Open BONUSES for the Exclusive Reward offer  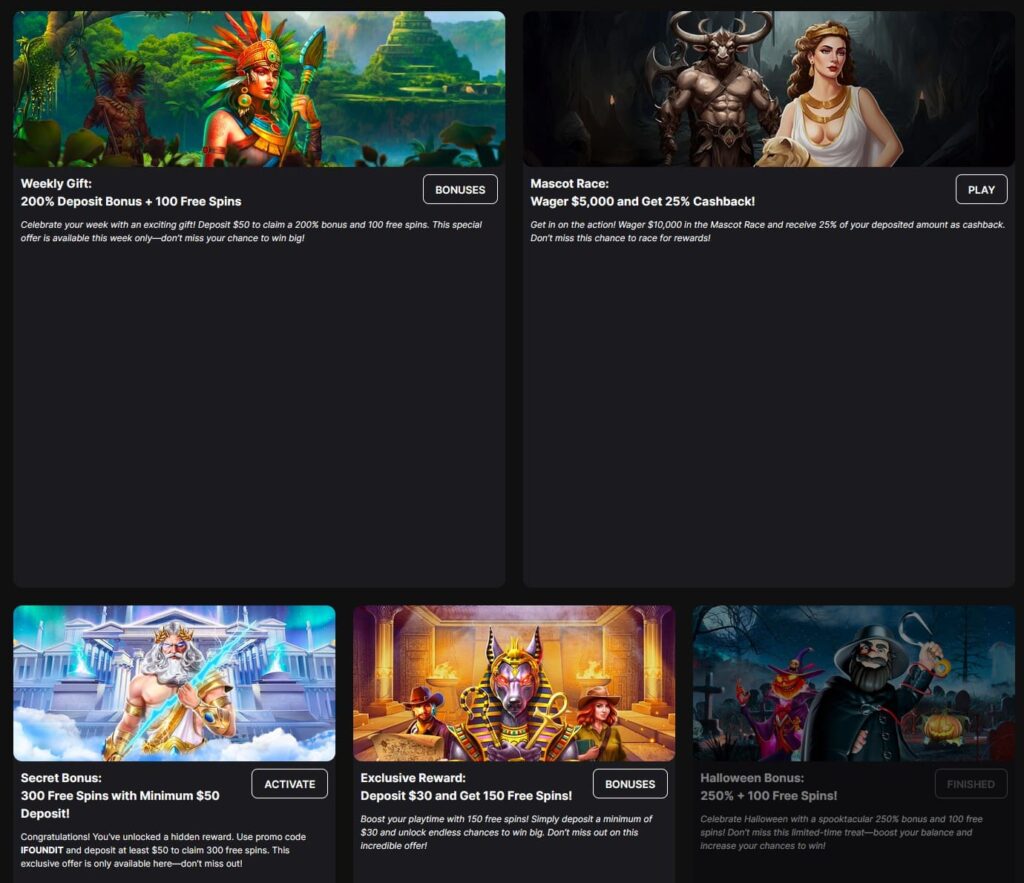(630, 784)
